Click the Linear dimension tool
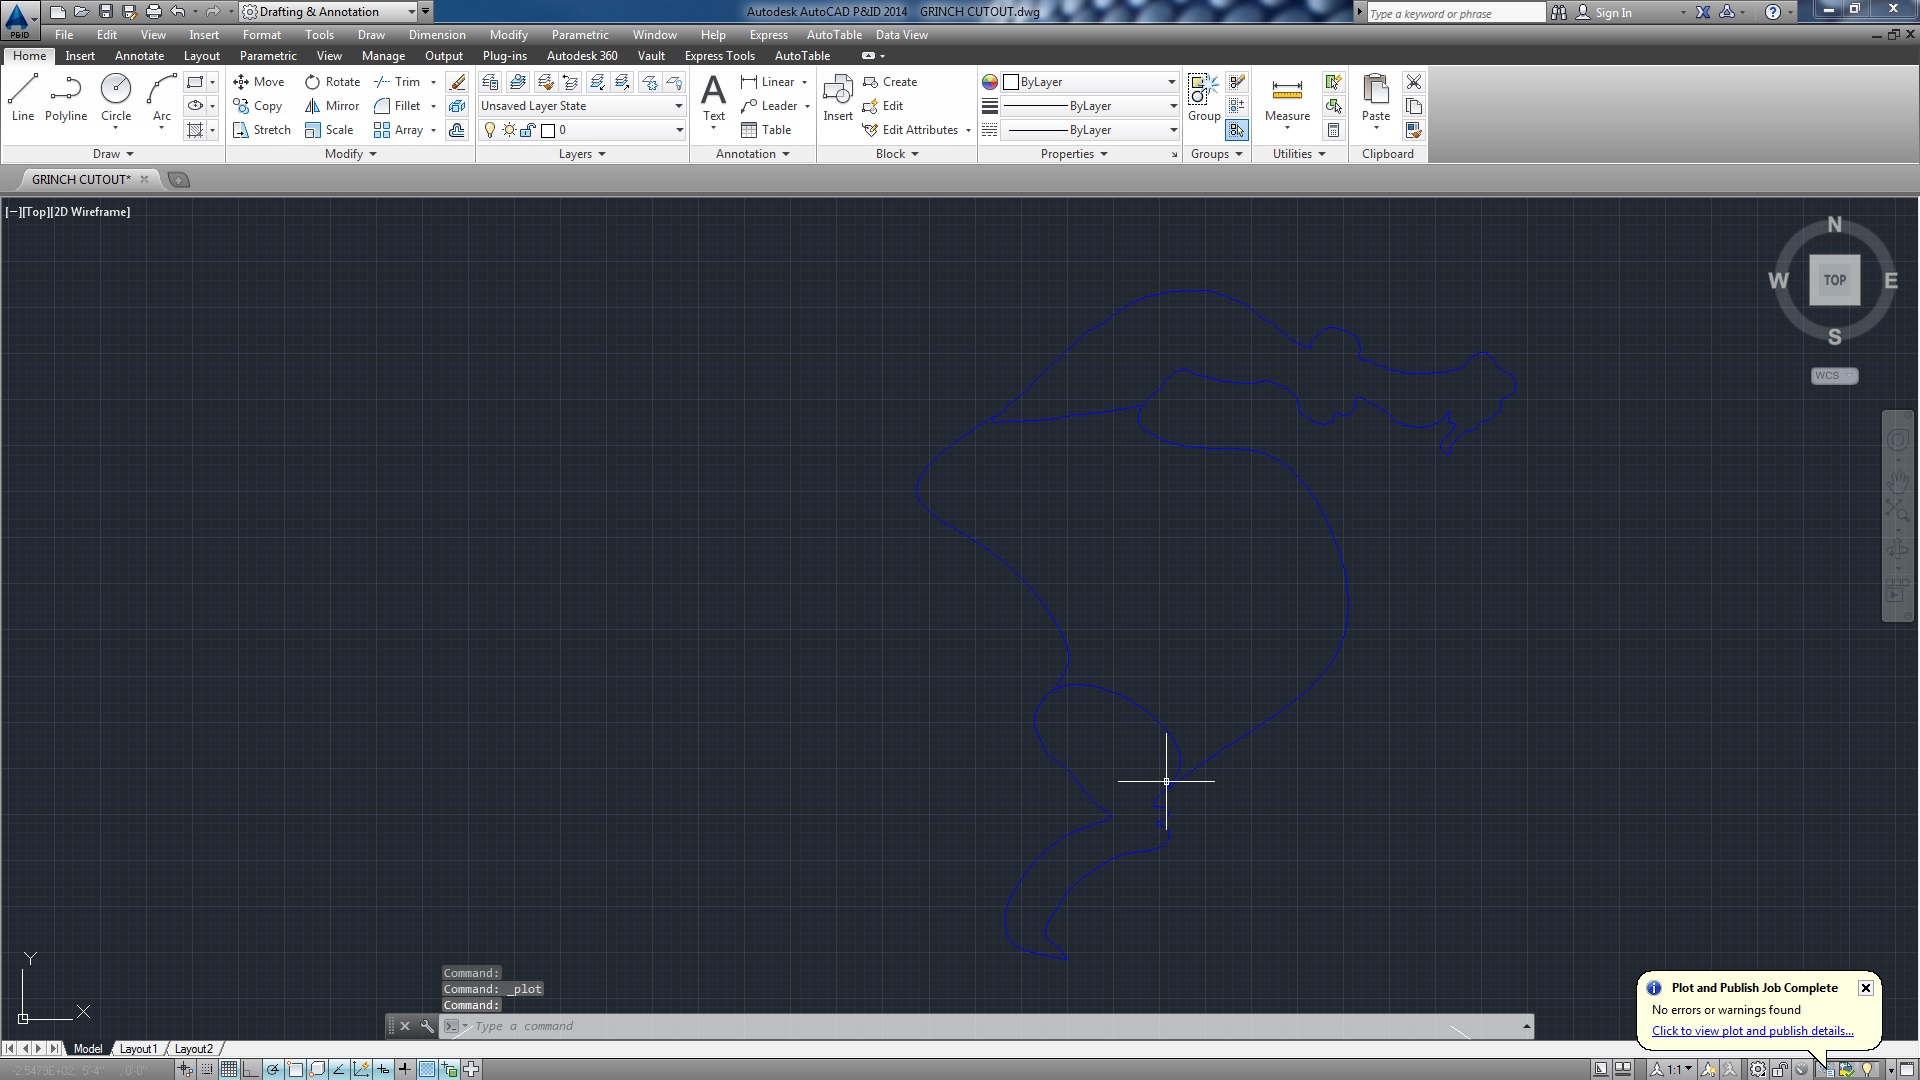 point(768,82)
